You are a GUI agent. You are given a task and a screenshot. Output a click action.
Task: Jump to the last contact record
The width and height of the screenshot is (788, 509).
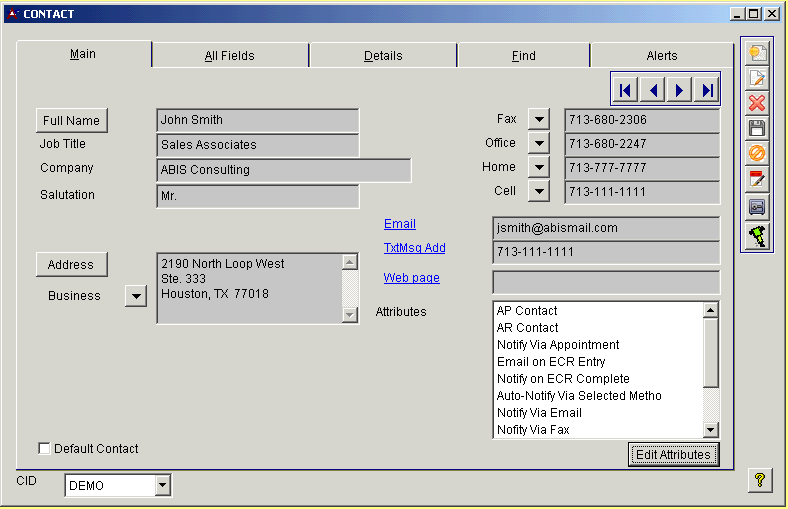[x=706, y=90]
